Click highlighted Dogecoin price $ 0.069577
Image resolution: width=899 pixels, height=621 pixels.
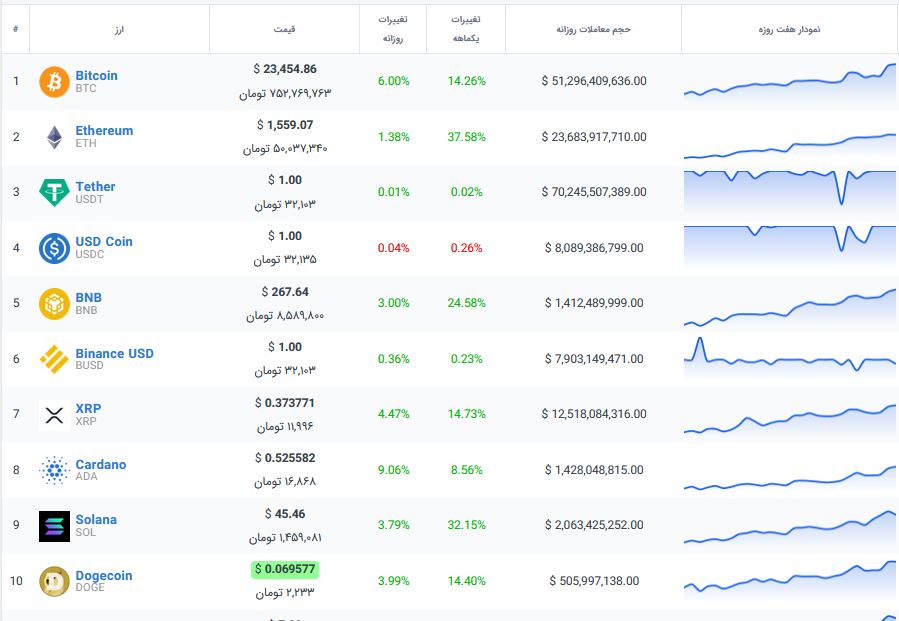tap(285, 569)
